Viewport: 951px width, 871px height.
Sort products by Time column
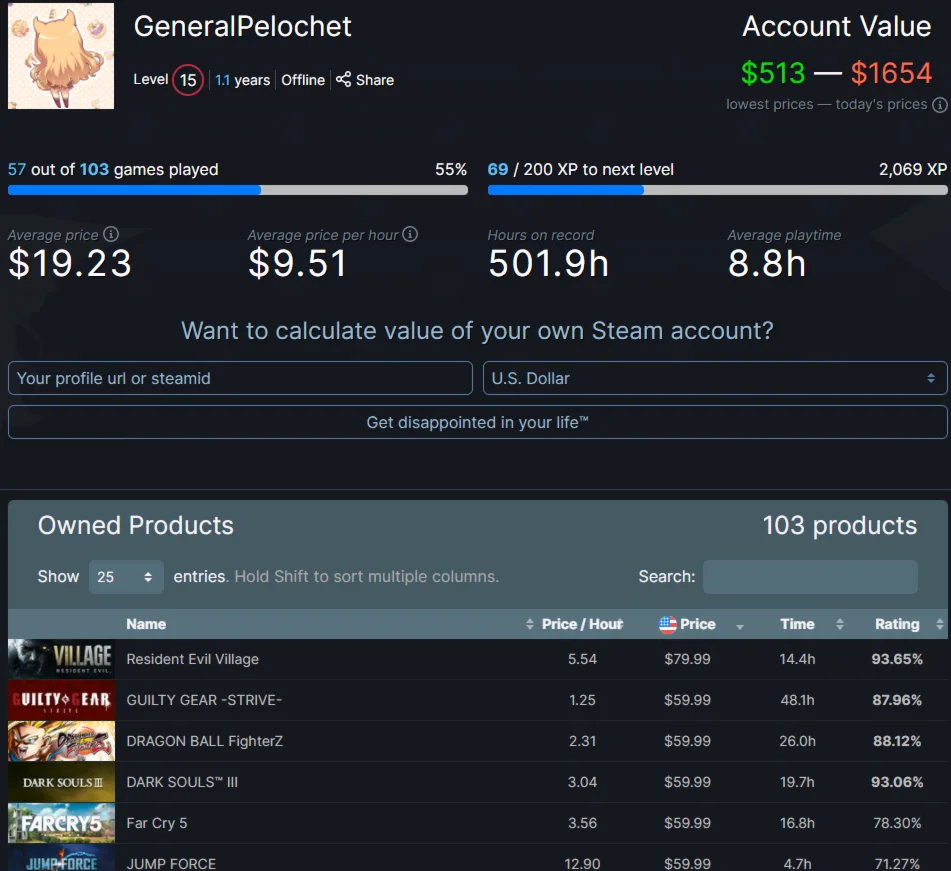click(797, 624)
